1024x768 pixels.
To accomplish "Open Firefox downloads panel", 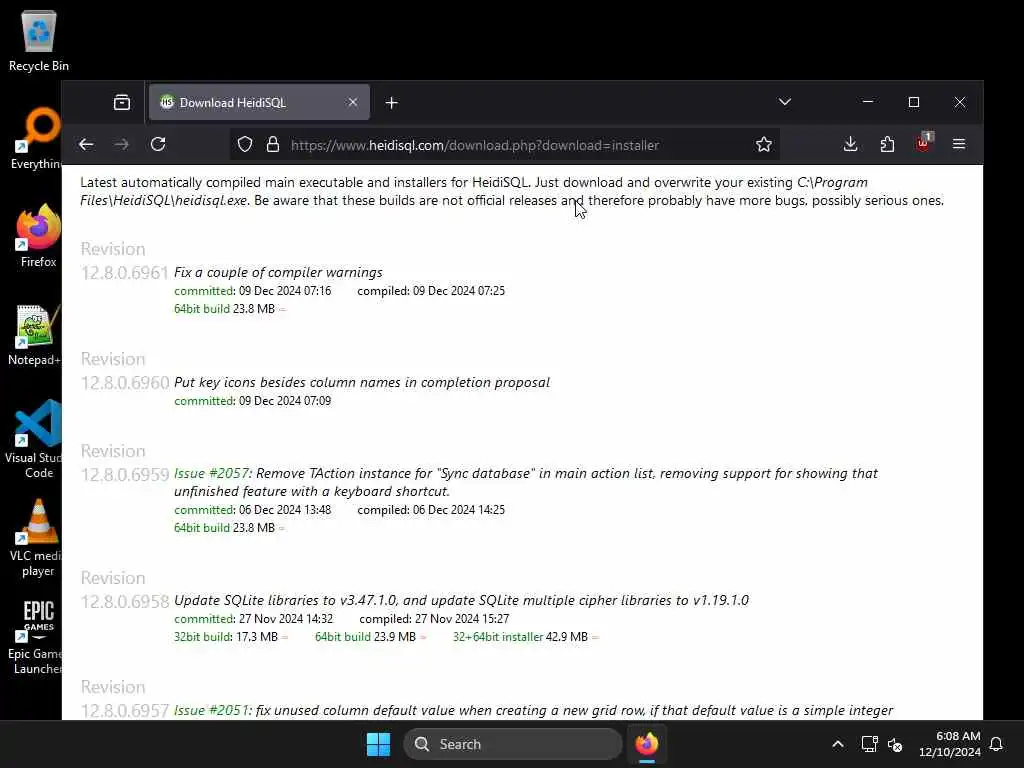I will (x=850, y=144).
